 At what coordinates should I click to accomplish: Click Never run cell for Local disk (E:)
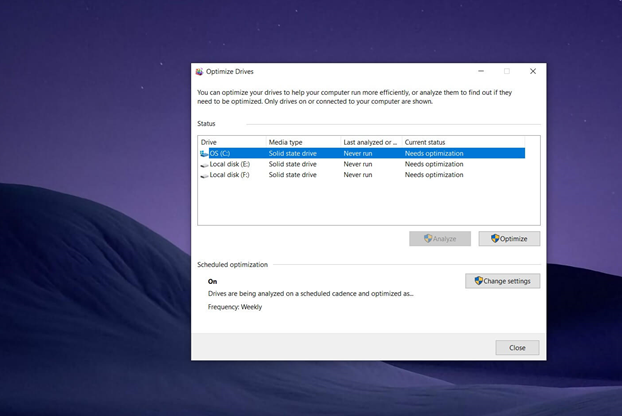pos(358,164)
